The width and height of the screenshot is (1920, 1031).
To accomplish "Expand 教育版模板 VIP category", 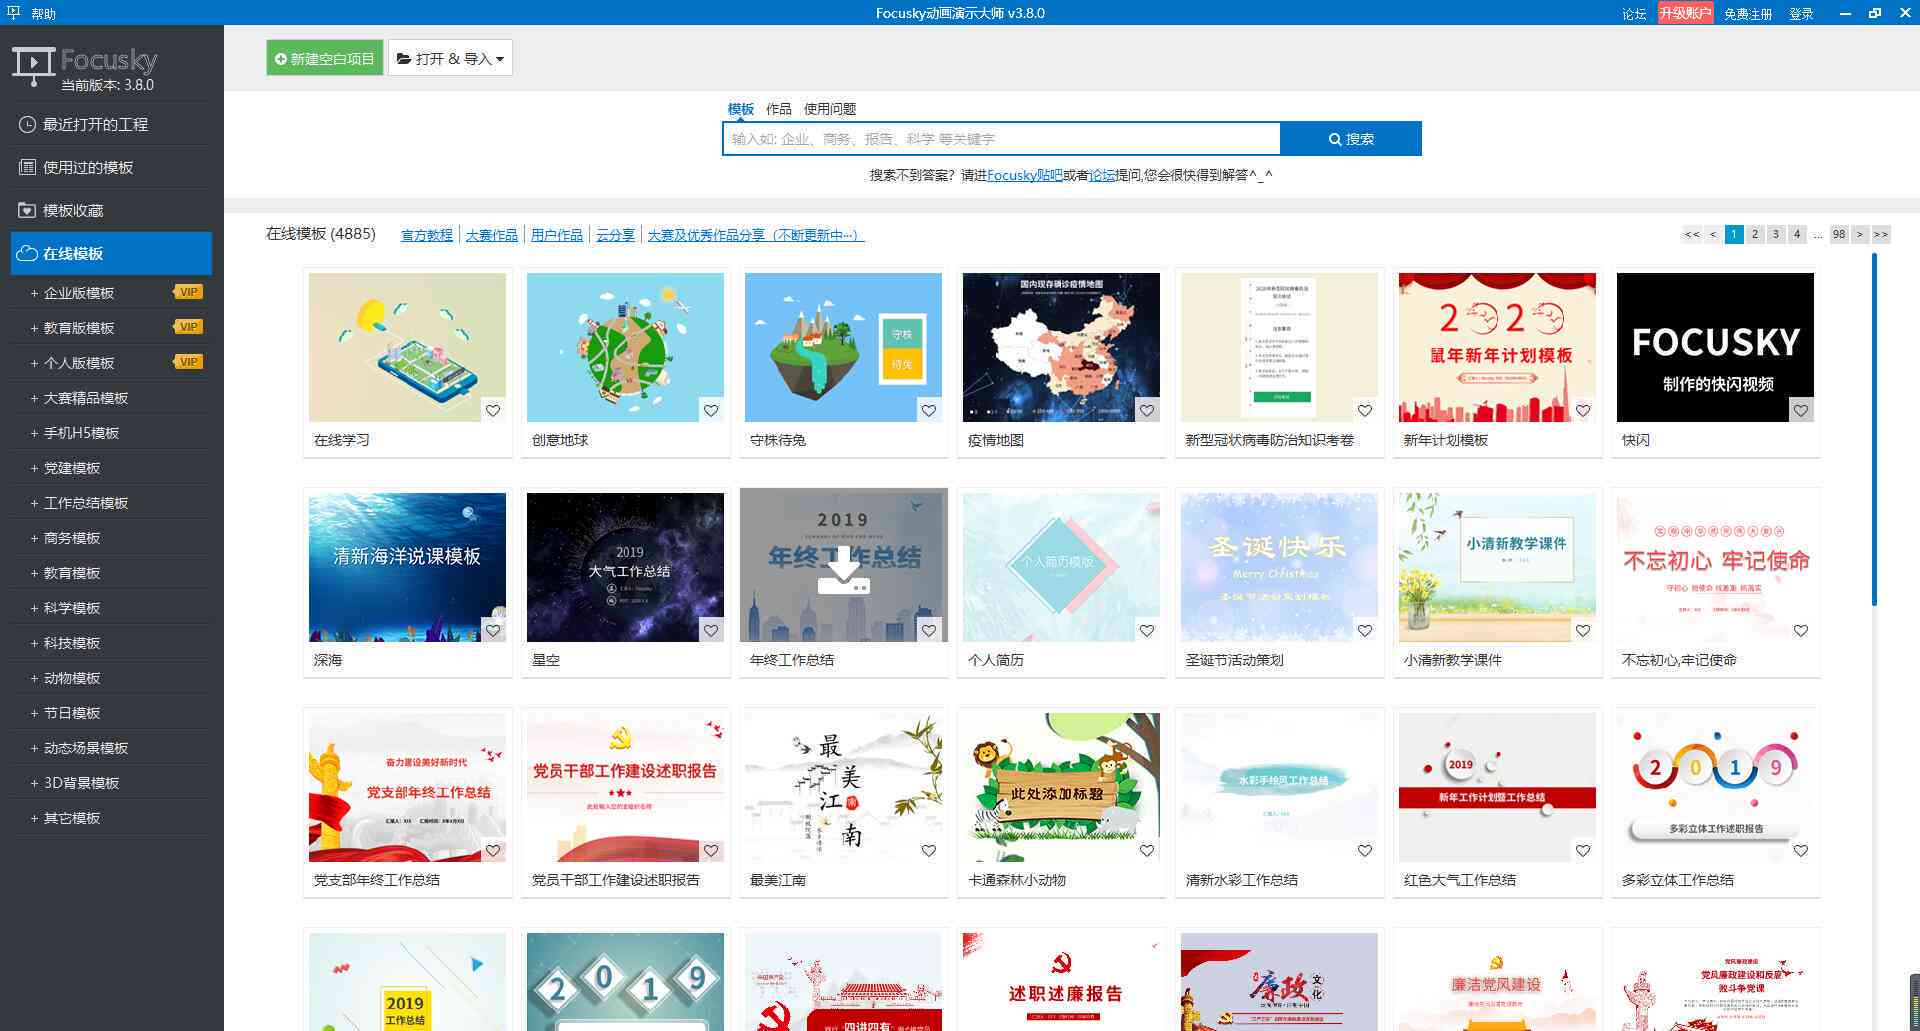I will click(x=111, y=328).
